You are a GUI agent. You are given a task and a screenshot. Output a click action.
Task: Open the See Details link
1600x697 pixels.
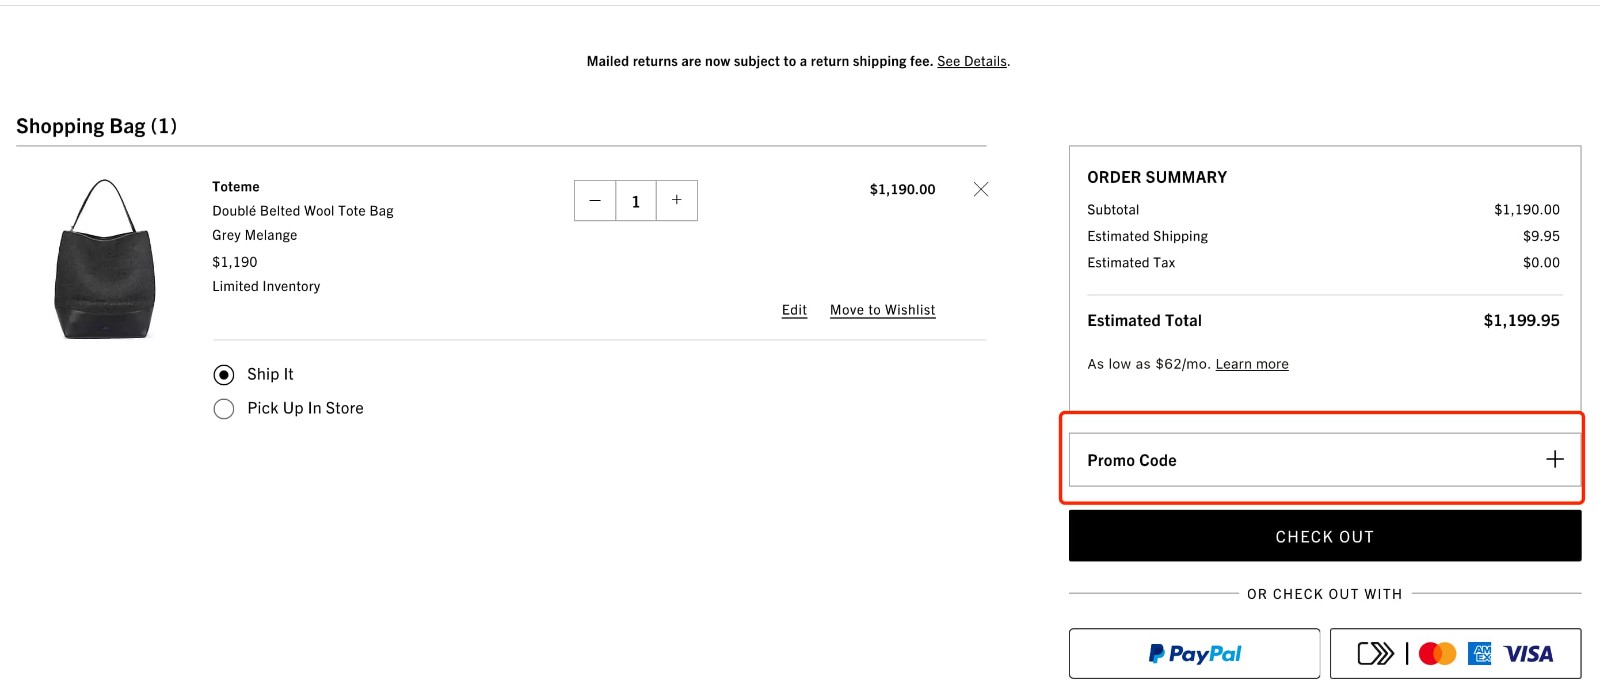[x=971, y=61]
